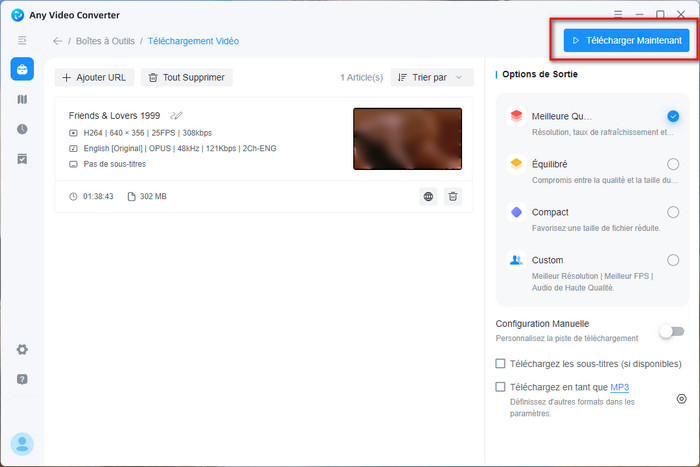Go to Boîtes à Outils breadcrumb
This screenshot has width=700, height=467.
(104, 41)
